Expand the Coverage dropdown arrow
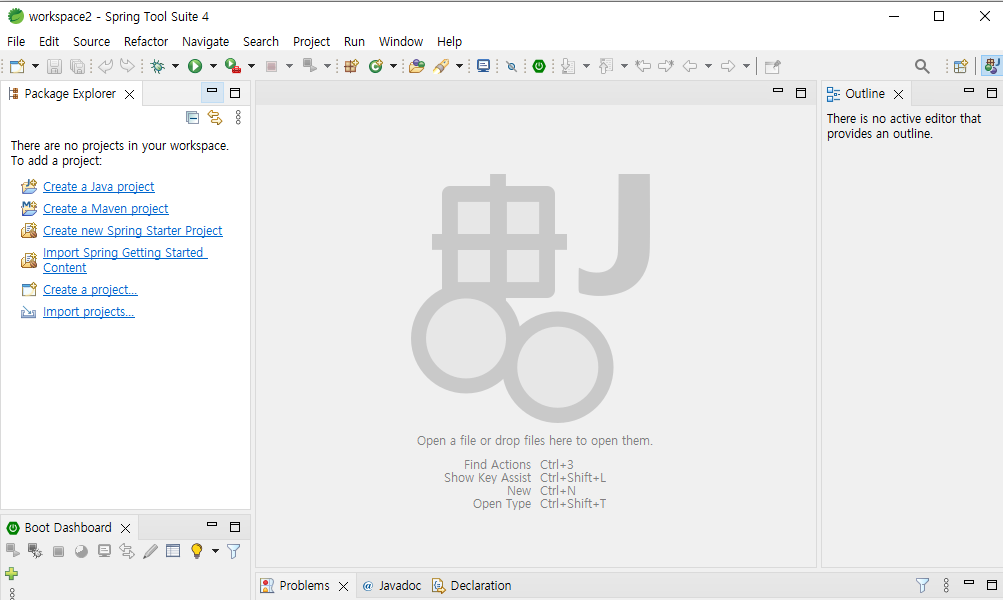This screenshot has height=600, width=1003. 251,66
